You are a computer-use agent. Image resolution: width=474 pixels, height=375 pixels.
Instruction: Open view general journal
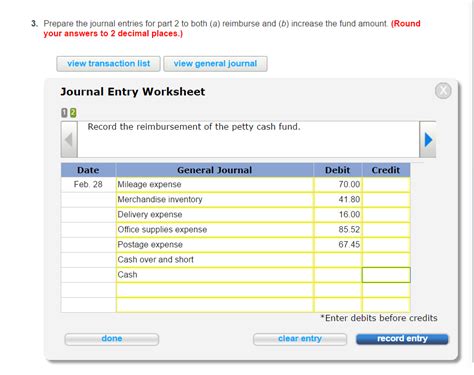pos(215,64)
